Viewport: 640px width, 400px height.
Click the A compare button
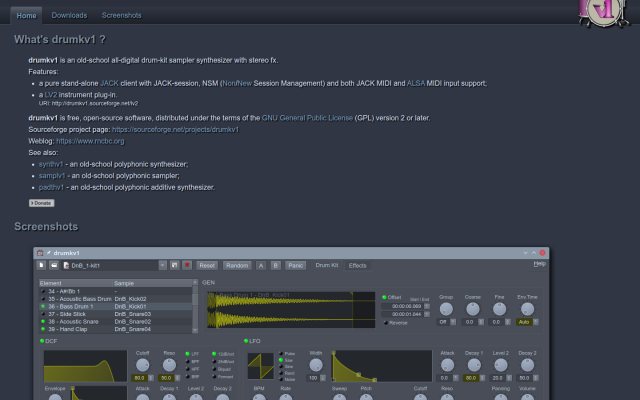[261, 265]
